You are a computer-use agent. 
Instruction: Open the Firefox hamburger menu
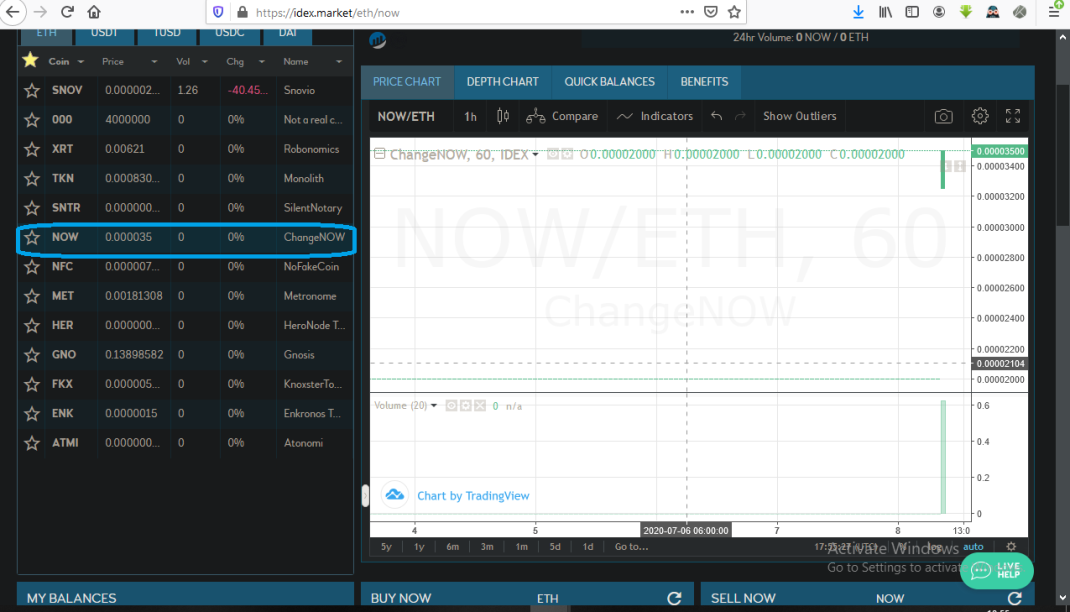pos(1054,12)
